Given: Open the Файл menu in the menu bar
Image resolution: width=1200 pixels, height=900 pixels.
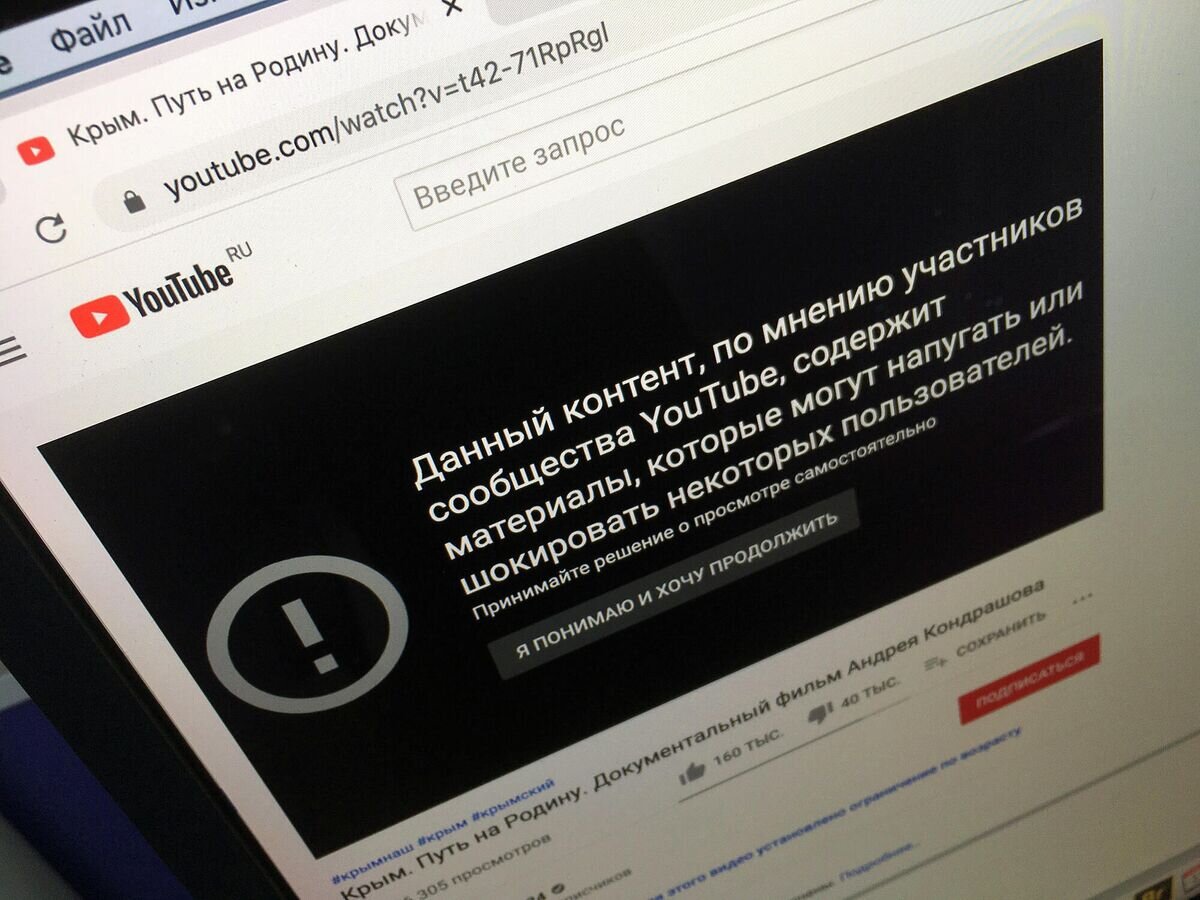Looking at the screenshot, I should (x=90, y=35).
